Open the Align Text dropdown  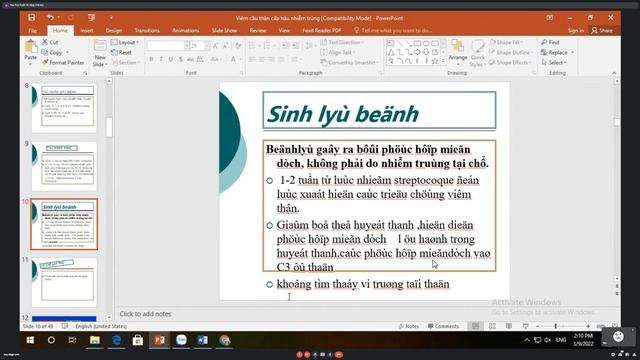337,52
